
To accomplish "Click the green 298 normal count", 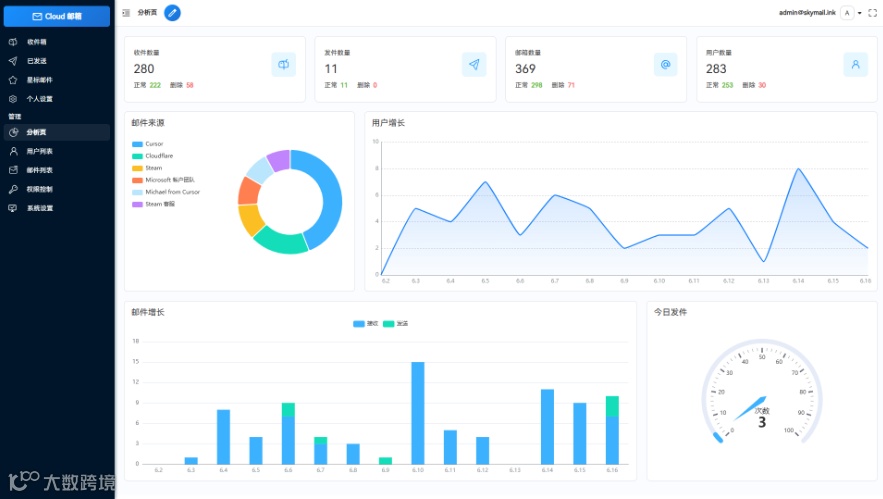I will [537, 85].
